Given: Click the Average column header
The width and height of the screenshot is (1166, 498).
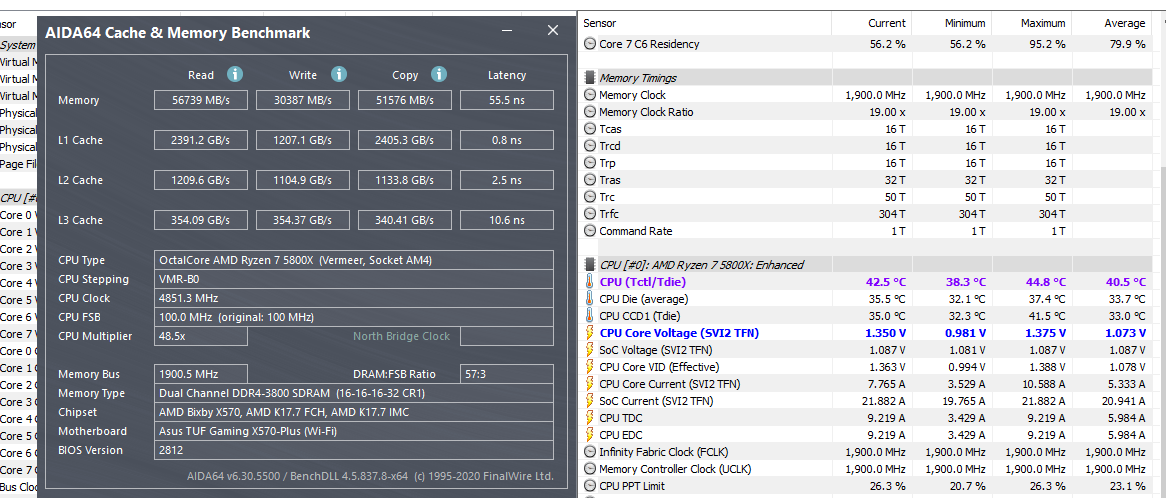Looking at the screenshot, I should pyautogui.click(x=1124, y=23).
